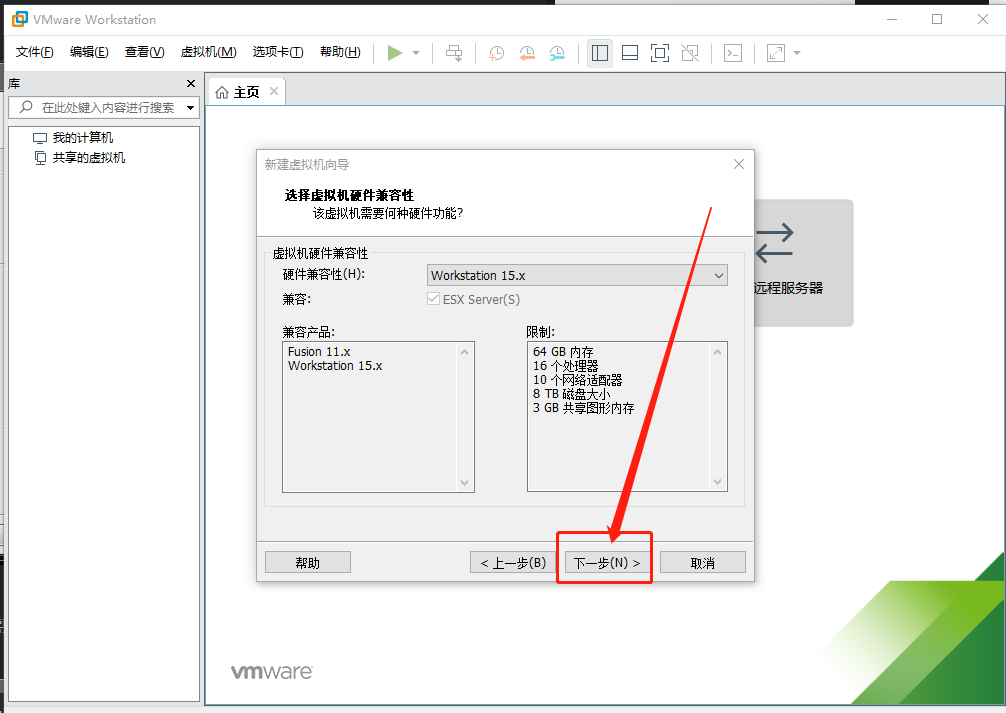The height and width of the screenshot is (713, 1006).
Task: Click the Send Ctrl+Alt+Del toolbar icon
Action: click(454, 53)
